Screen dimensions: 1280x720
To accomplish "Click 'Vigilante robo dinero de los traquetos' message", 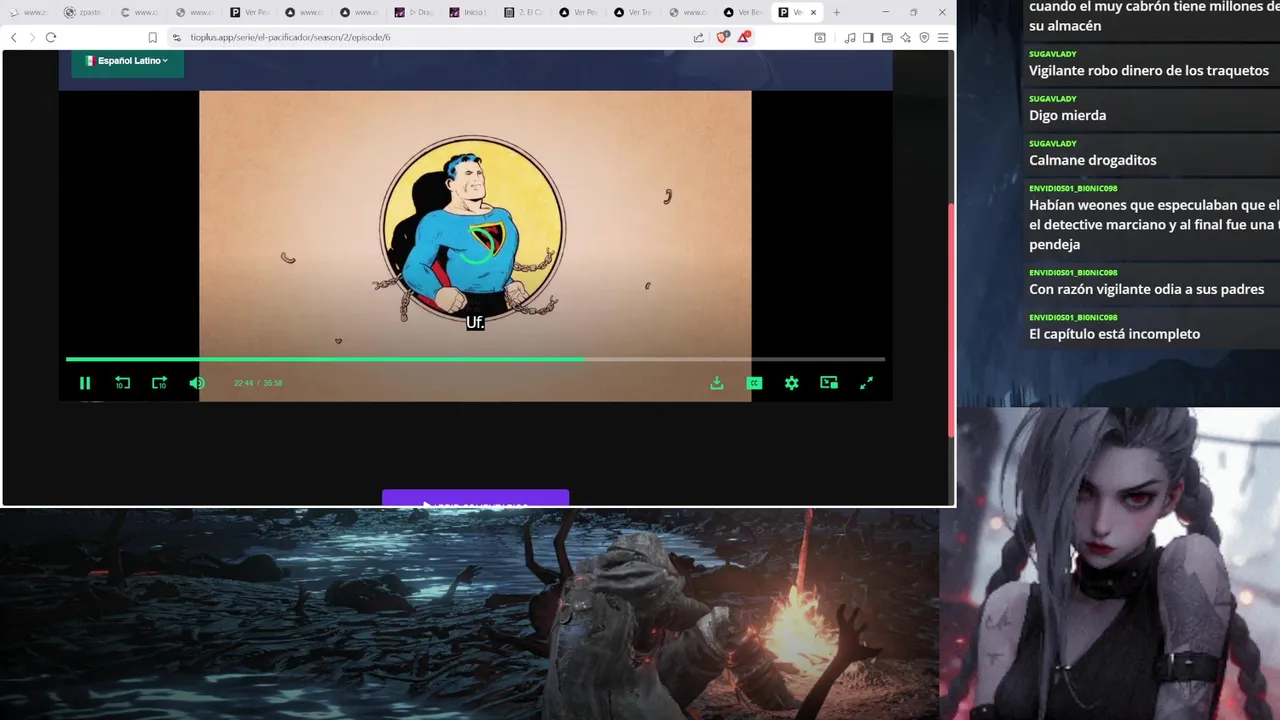I will 1149,71.
